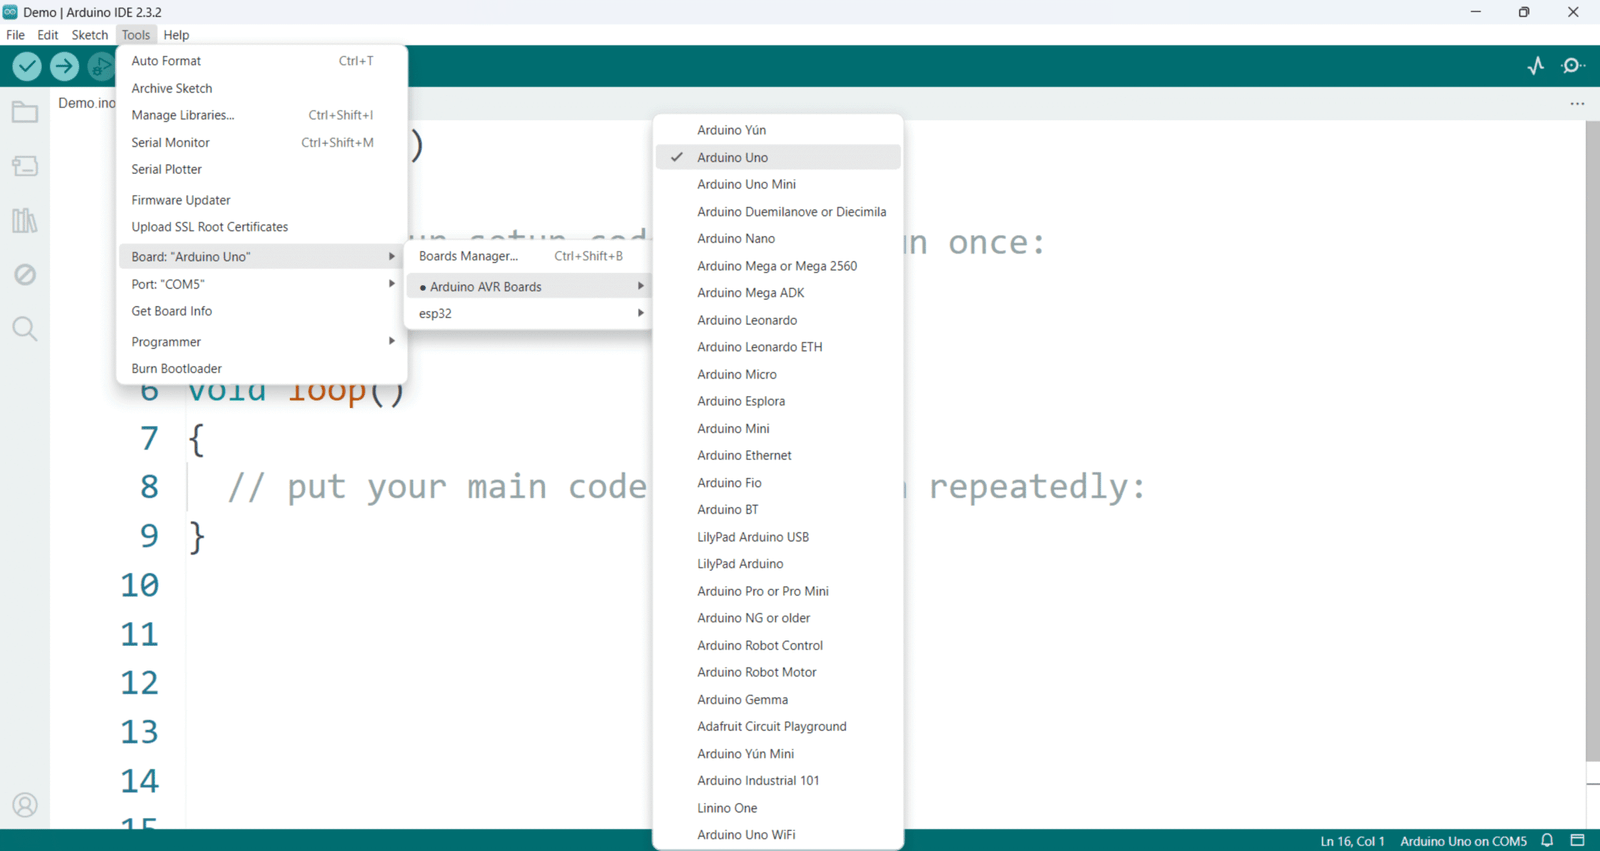
Task: Click "Ln 16, Col 1" cursor position
Action: (x=1352, y=841)
